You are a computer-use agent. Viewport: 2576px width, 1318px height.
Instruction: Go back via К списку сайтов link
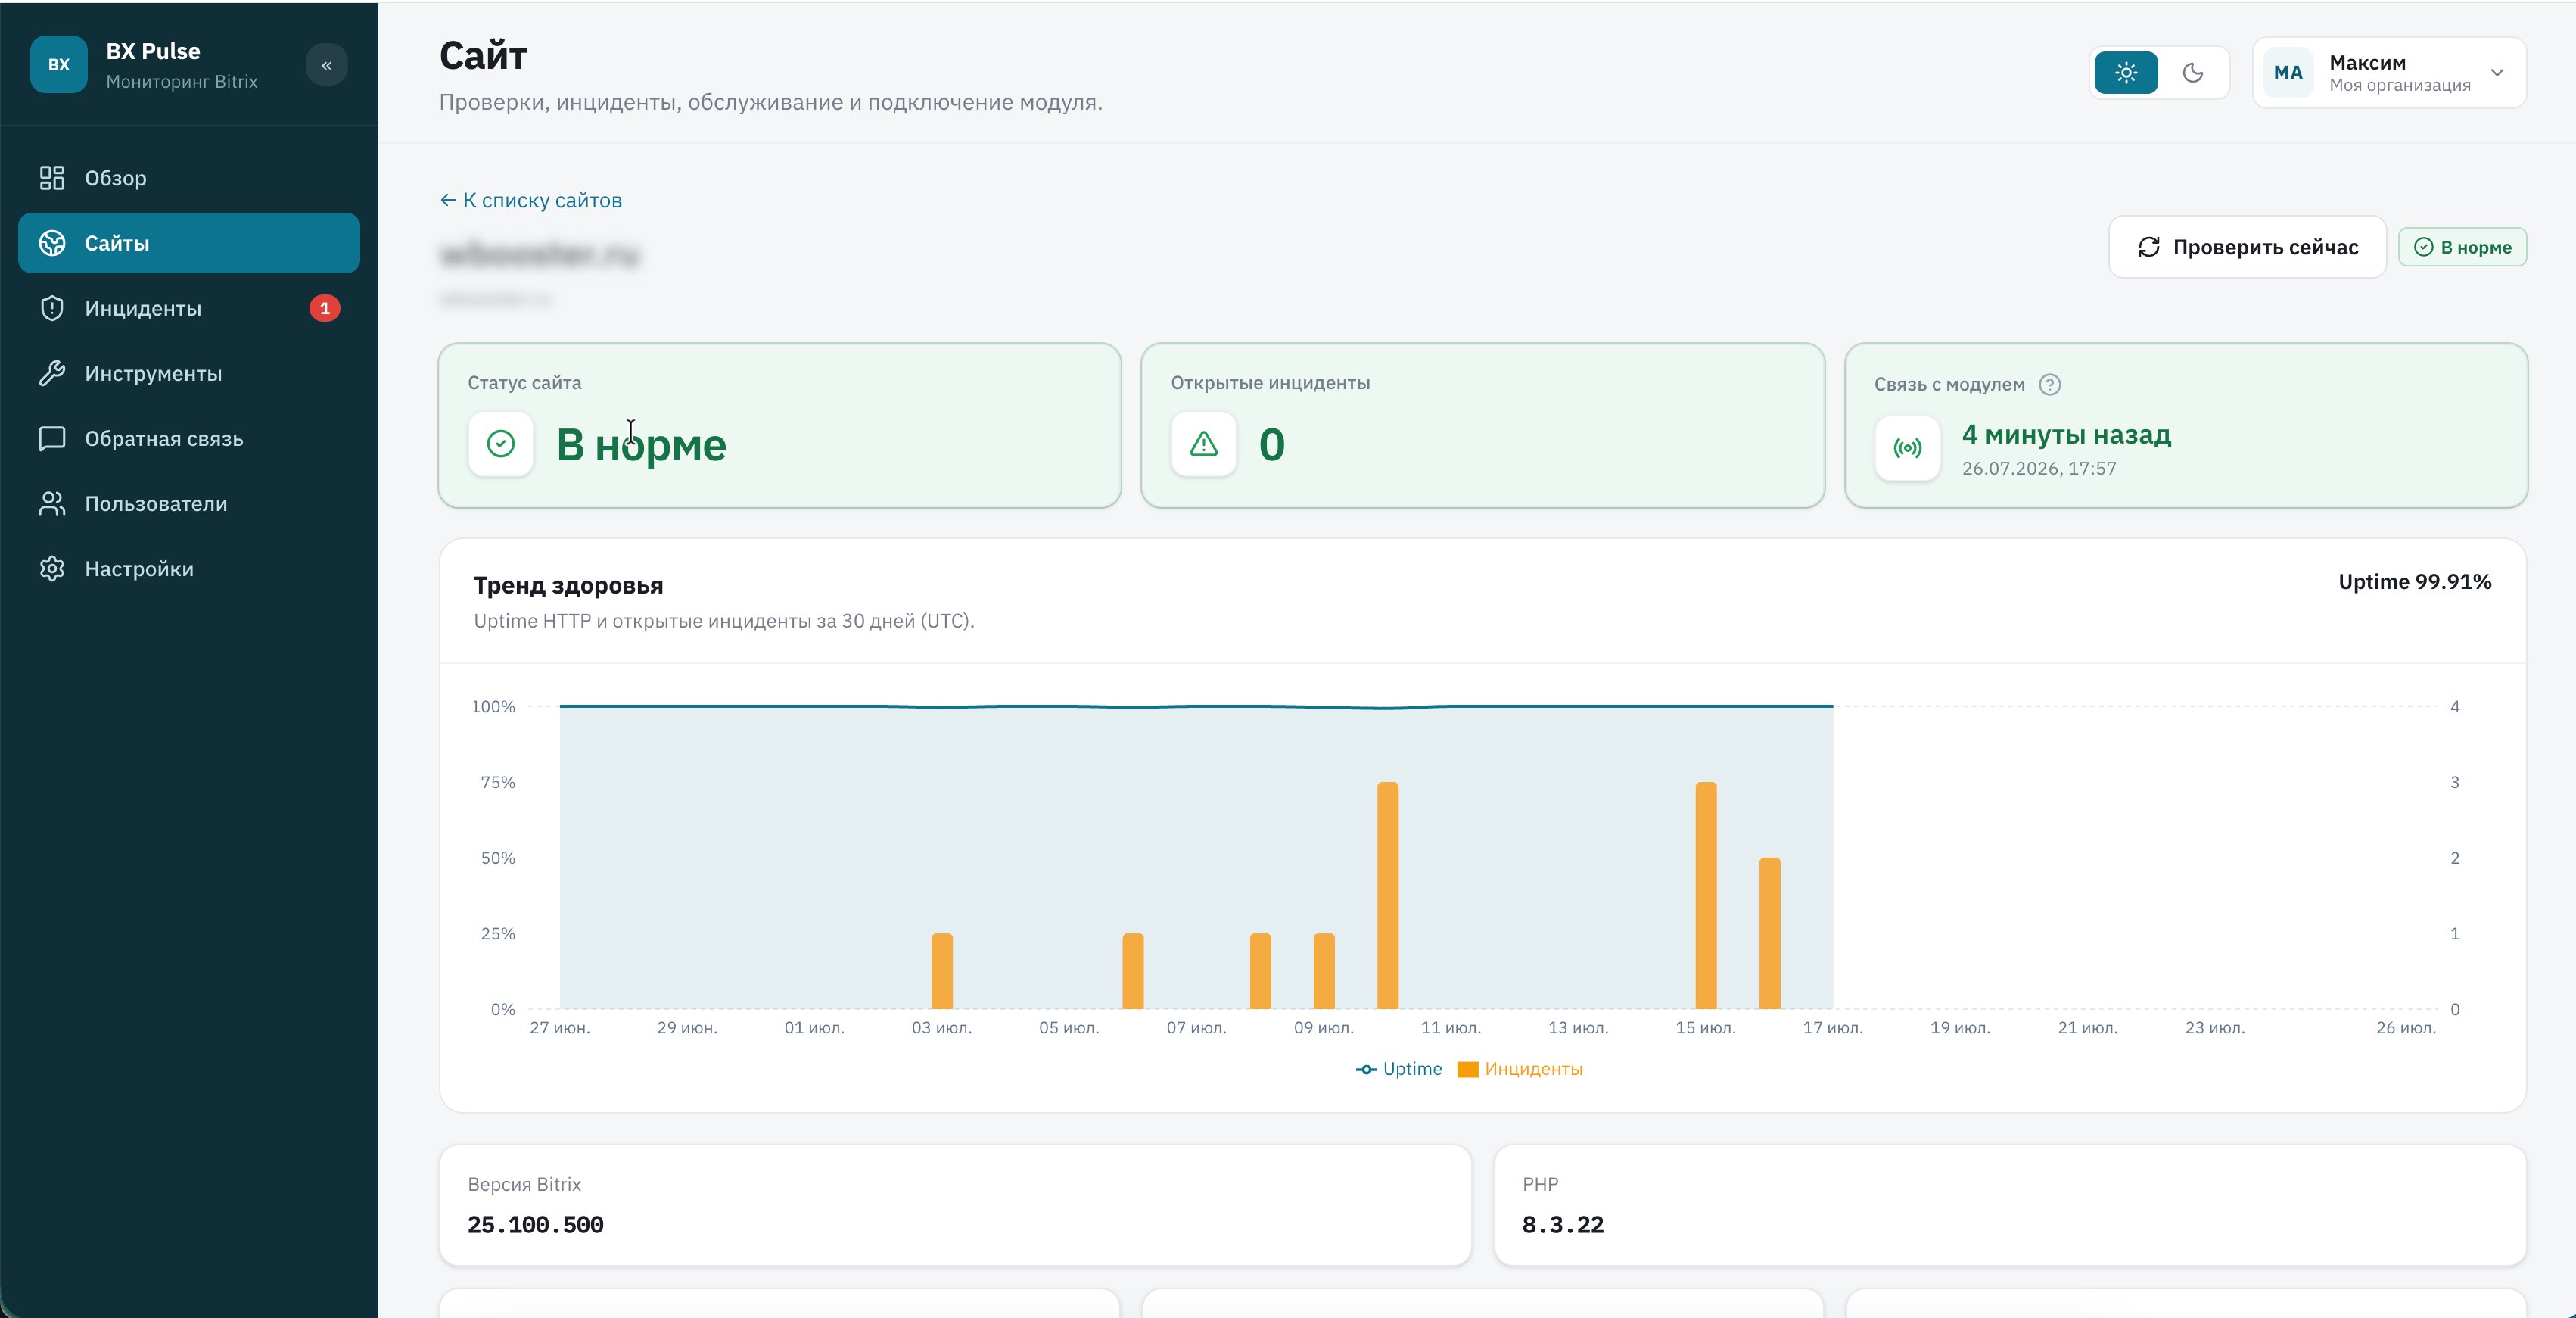(x=531, y=200)
